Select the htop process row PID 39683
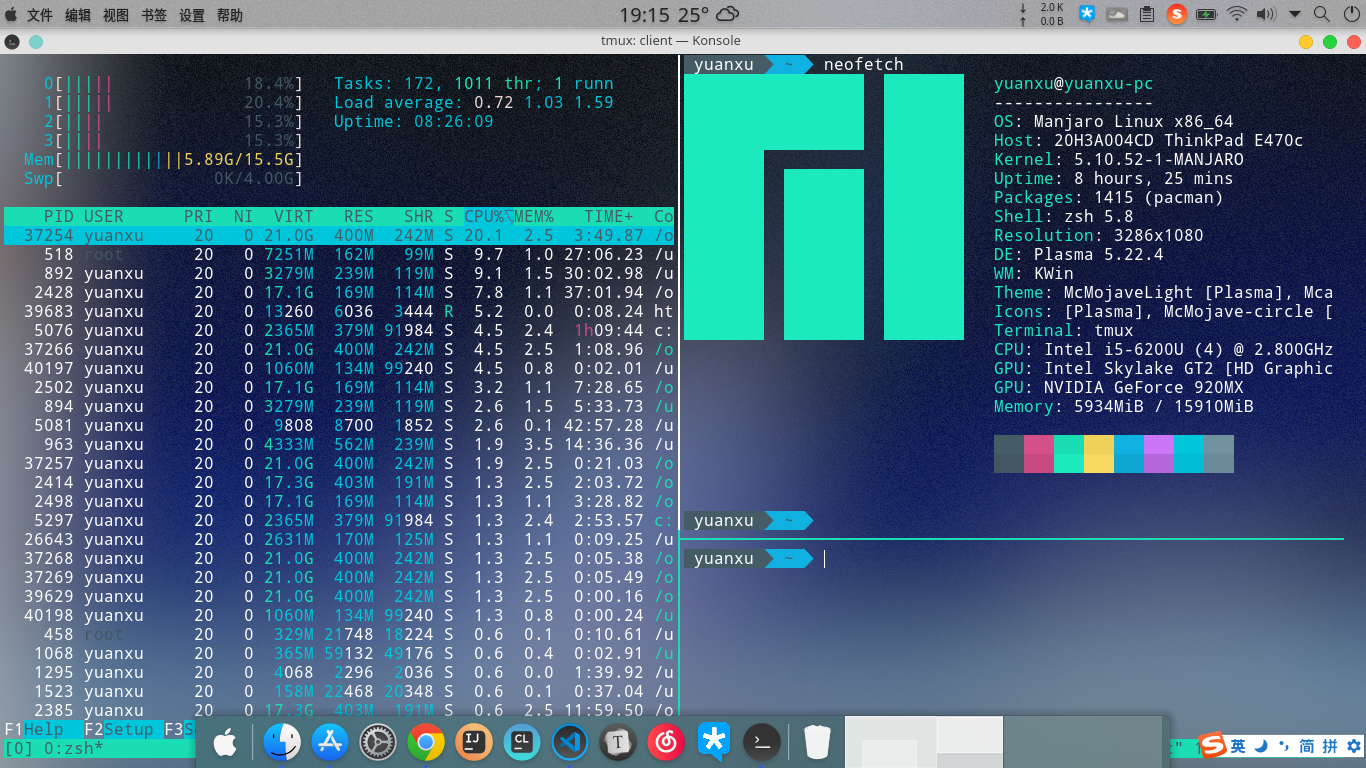The image size is (1366, 768). click(x=339, y=311)
